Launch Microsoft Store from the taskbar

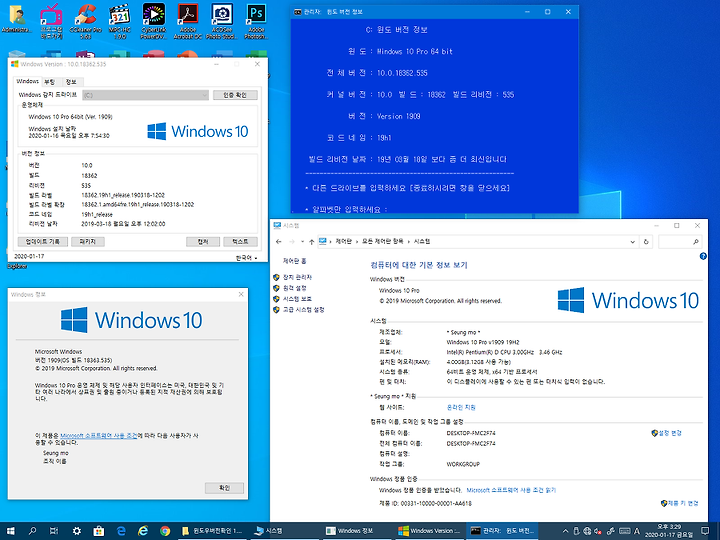pyautogui.click(x=98, y=531)
